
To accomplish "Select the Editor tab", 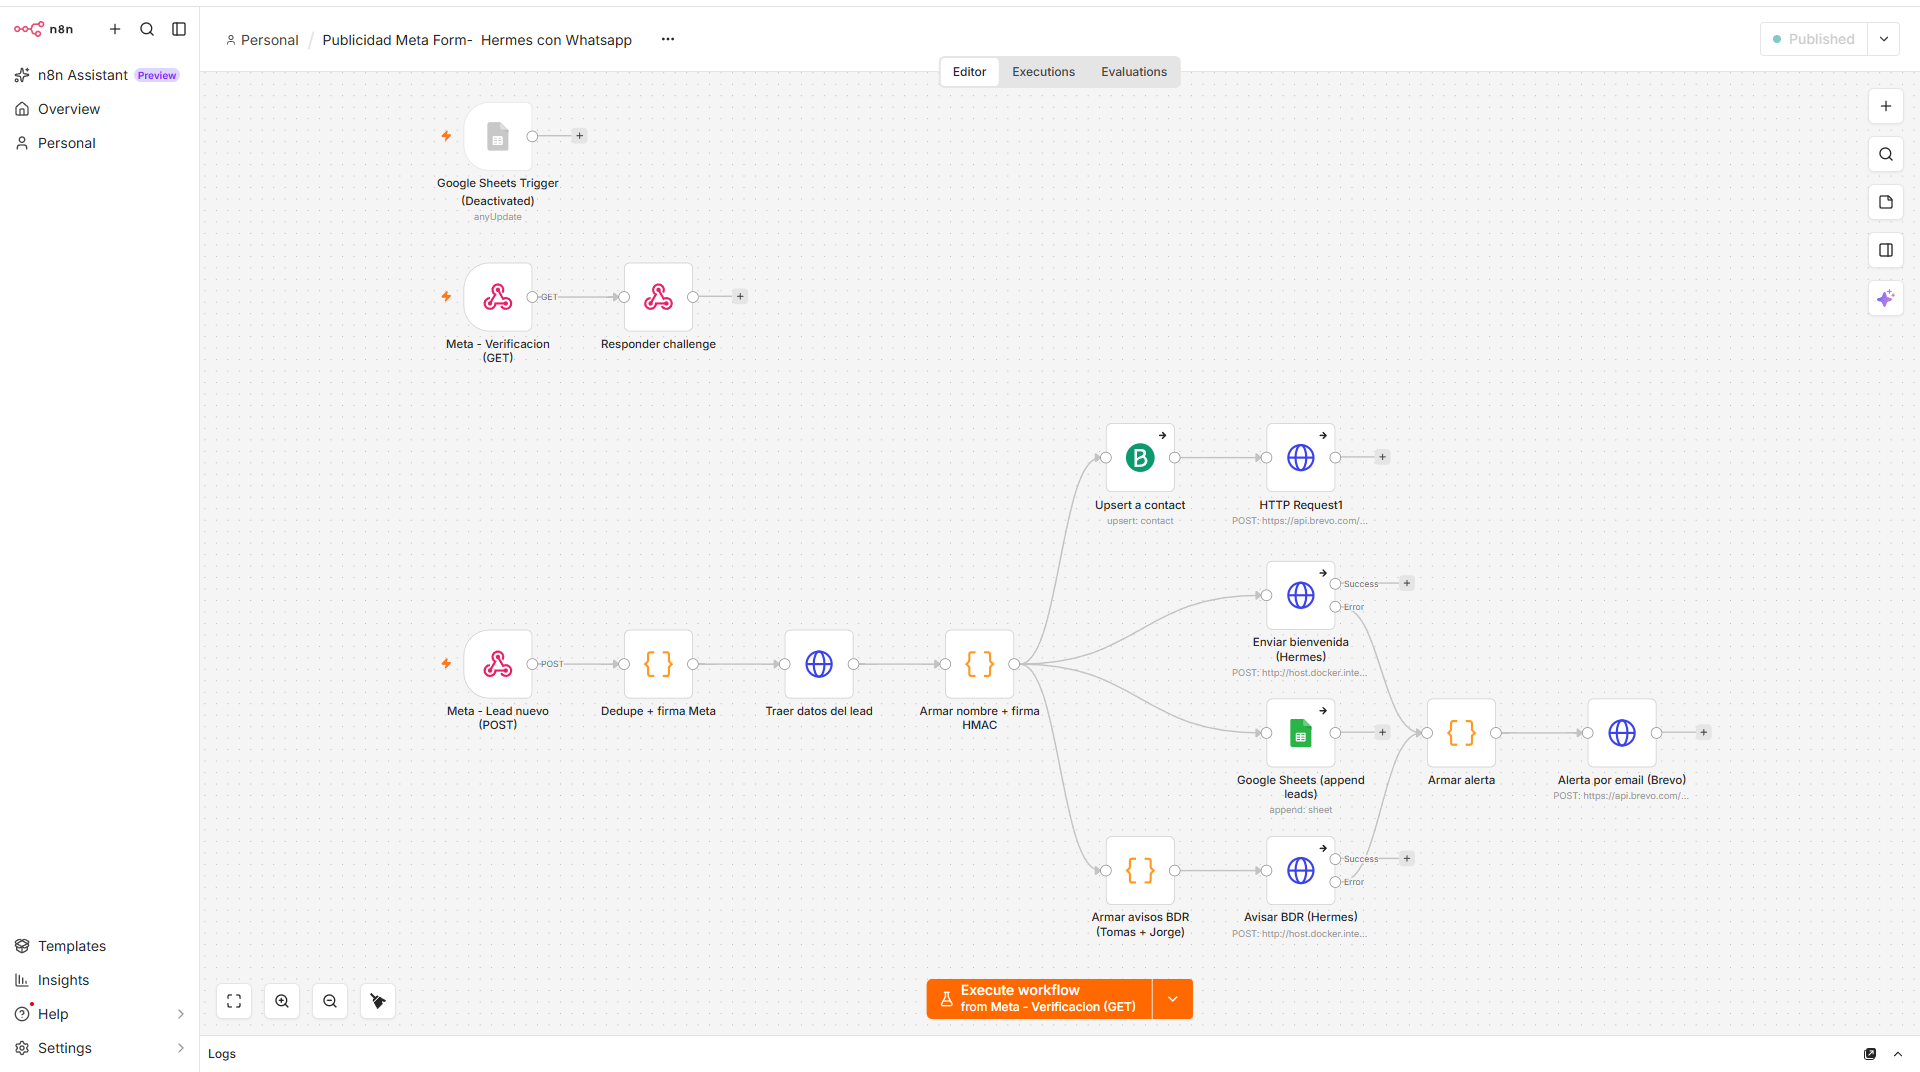I will pyautogui.click(x=969, y=72).
